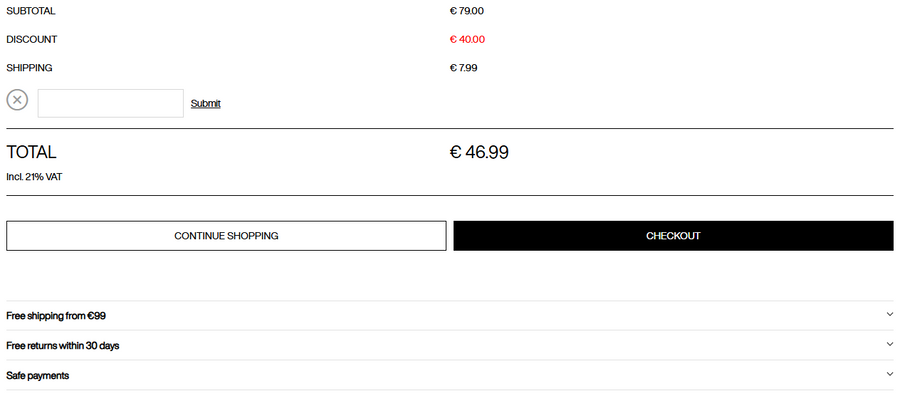
Task: Expand the Safe payments chevron arrow
Action: 889,374
